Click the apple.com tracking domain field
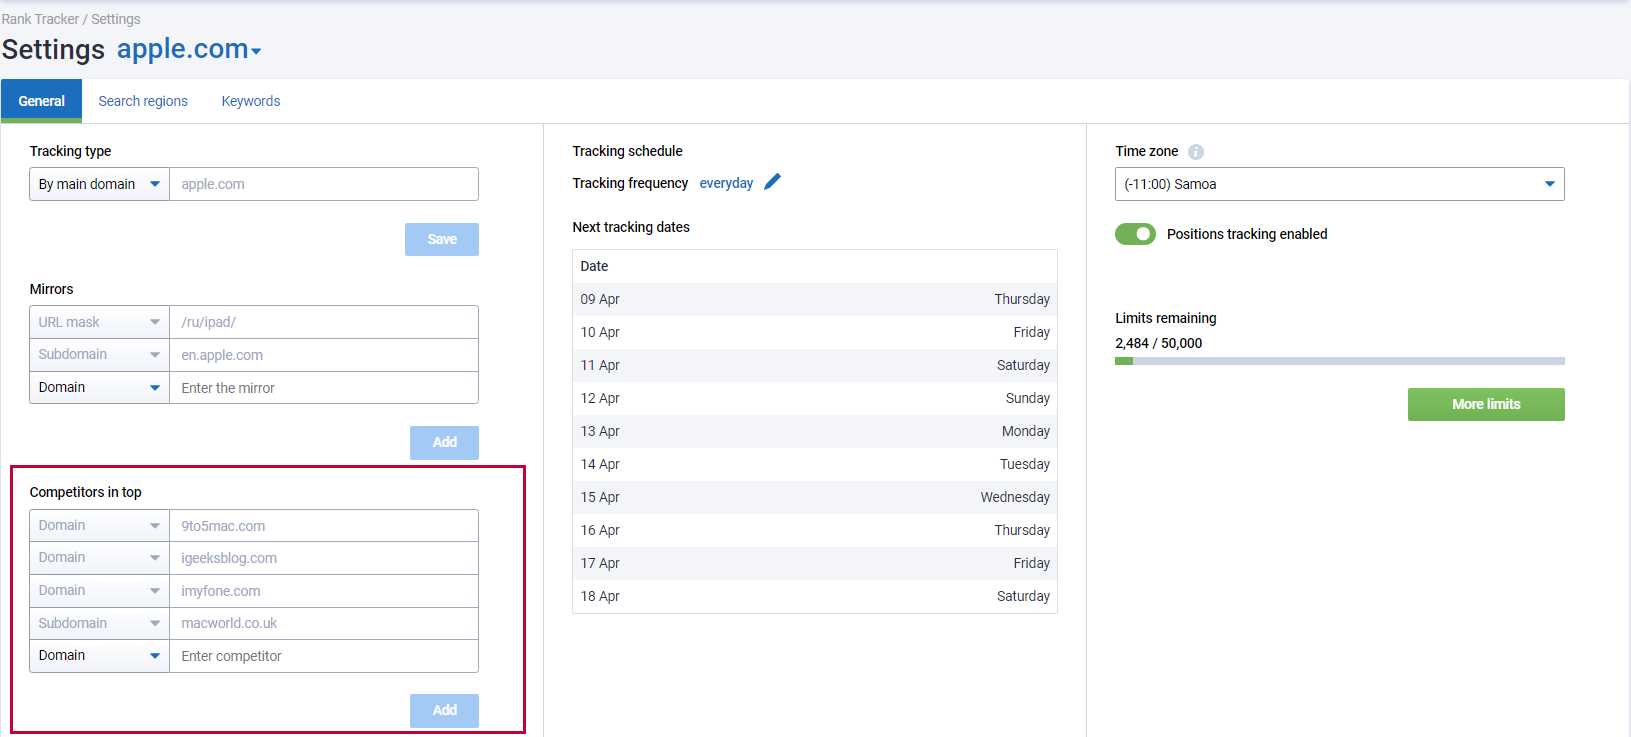 pos(324,184)
